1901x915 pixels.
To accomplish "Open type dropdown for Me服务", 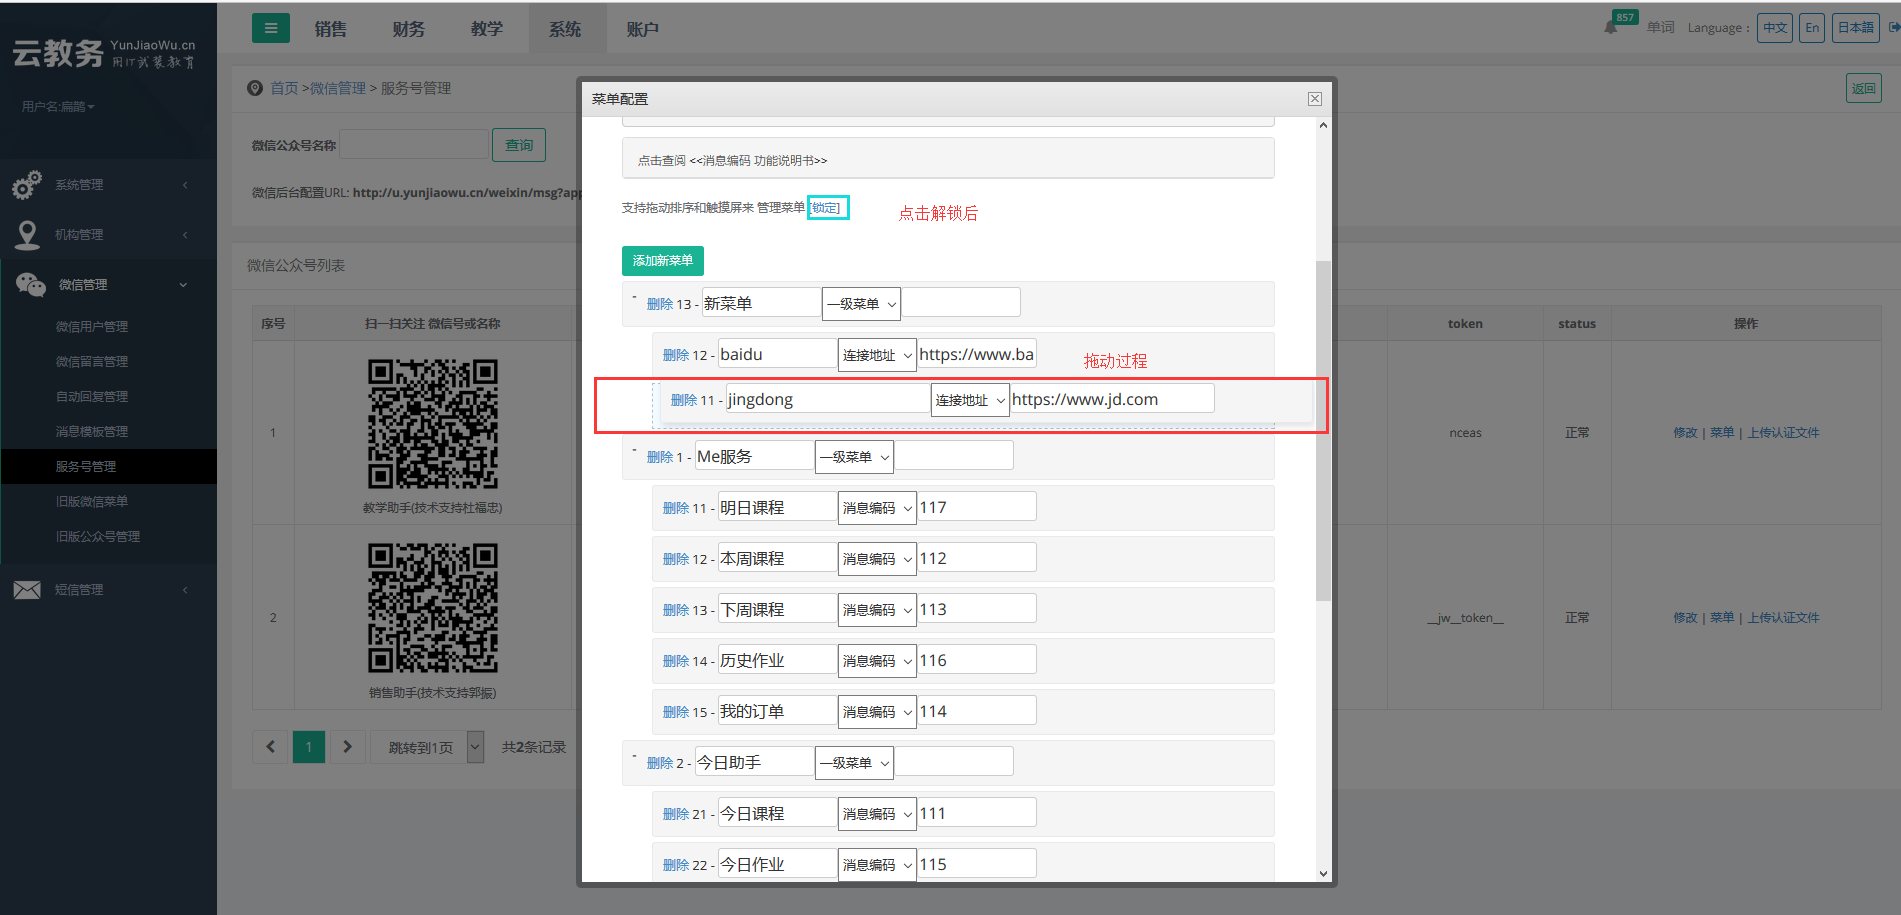I will pos(854,457).
